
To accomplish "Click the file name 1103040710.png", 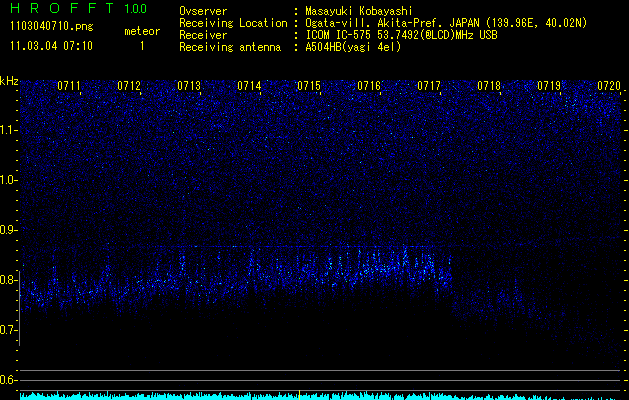I will click(x=52, y=27).
